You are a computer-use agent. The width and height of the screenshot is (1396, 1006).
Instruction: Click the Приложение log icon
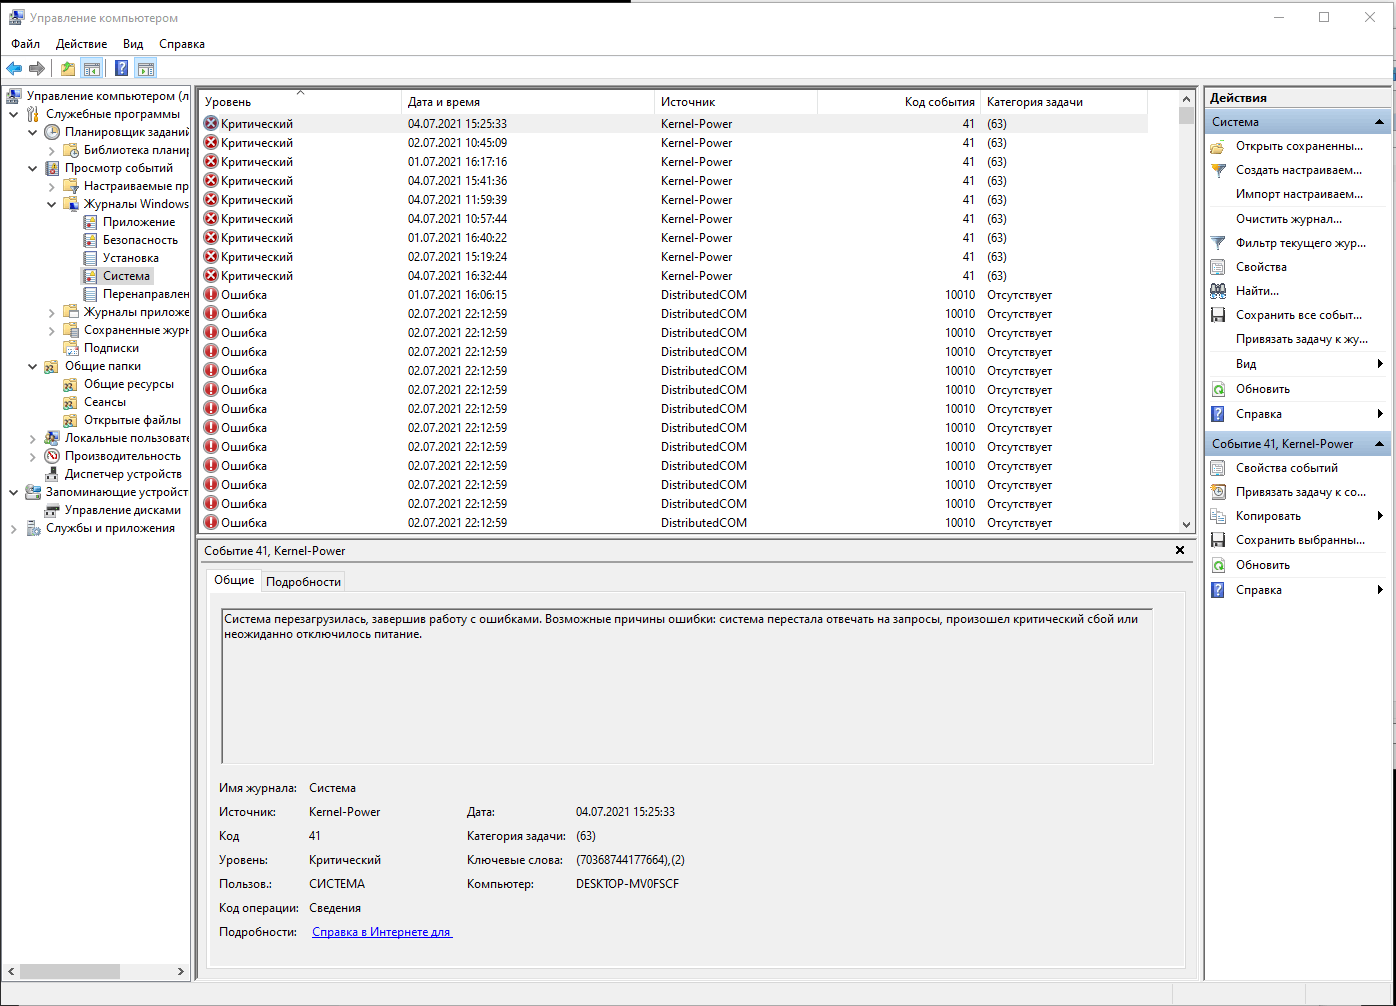click(x=90, y=222)
